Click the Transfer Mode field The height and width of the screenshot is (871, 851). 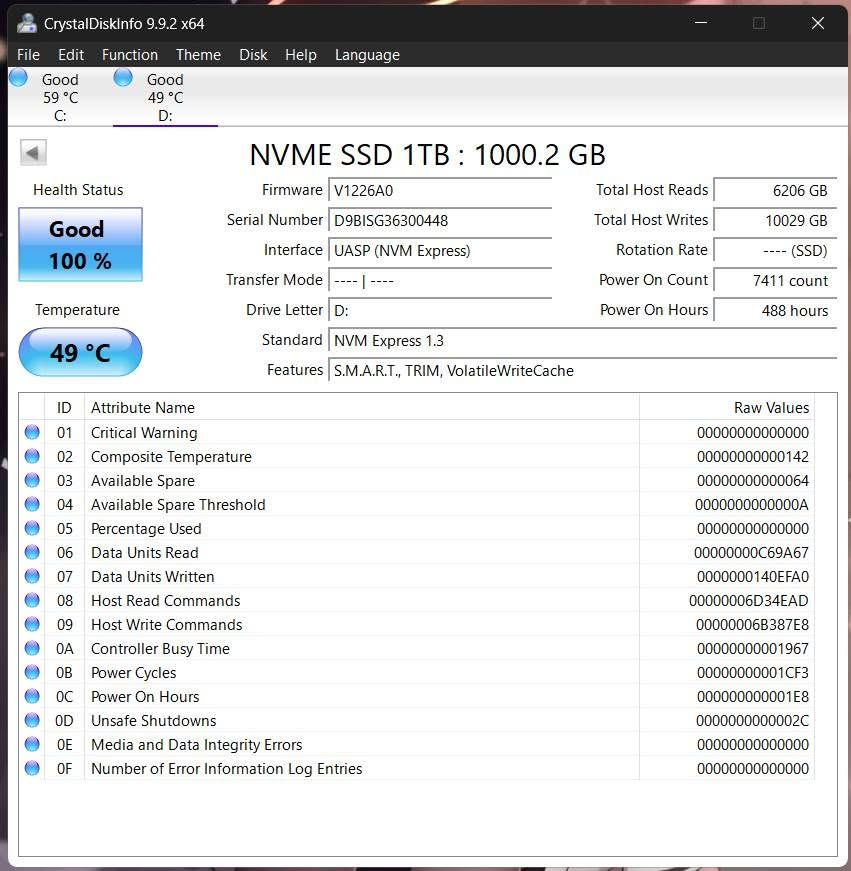440,281
